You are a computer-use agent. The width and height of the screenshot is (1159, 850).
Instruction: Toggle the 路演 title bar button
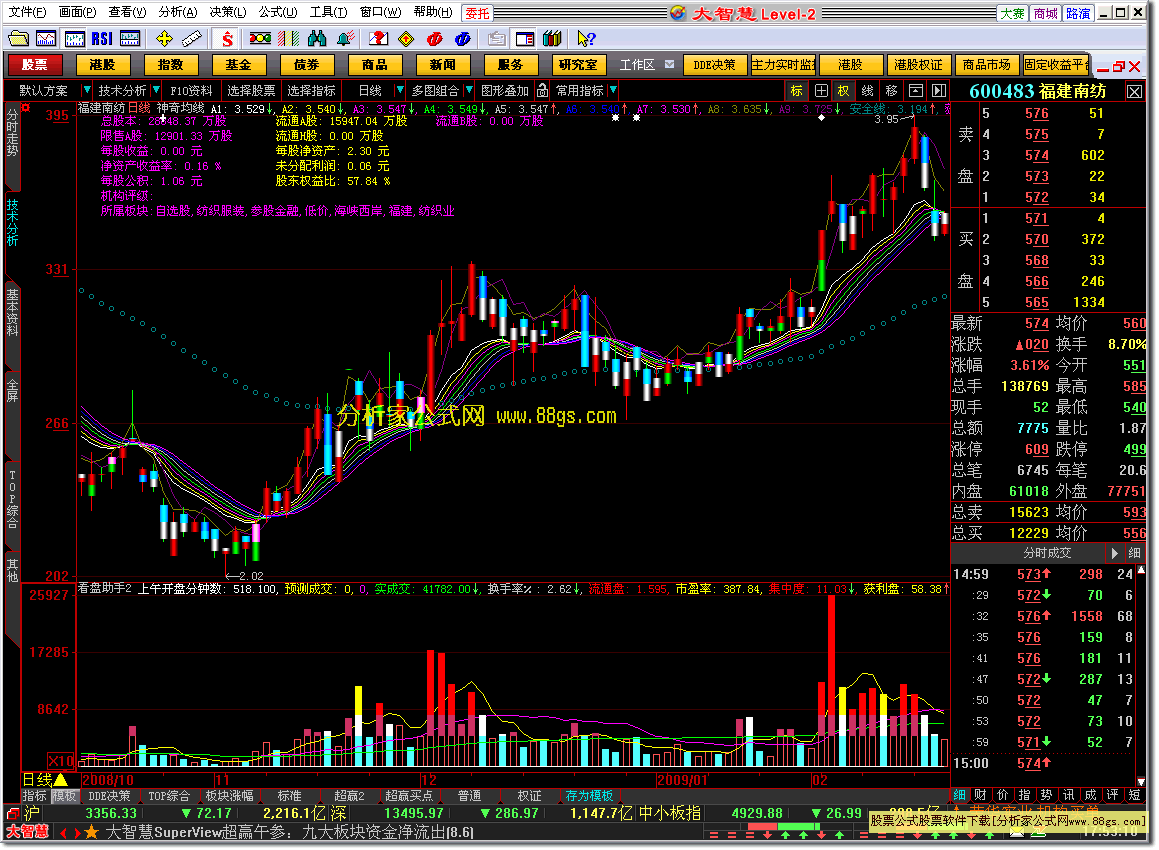pos(1078,13)
